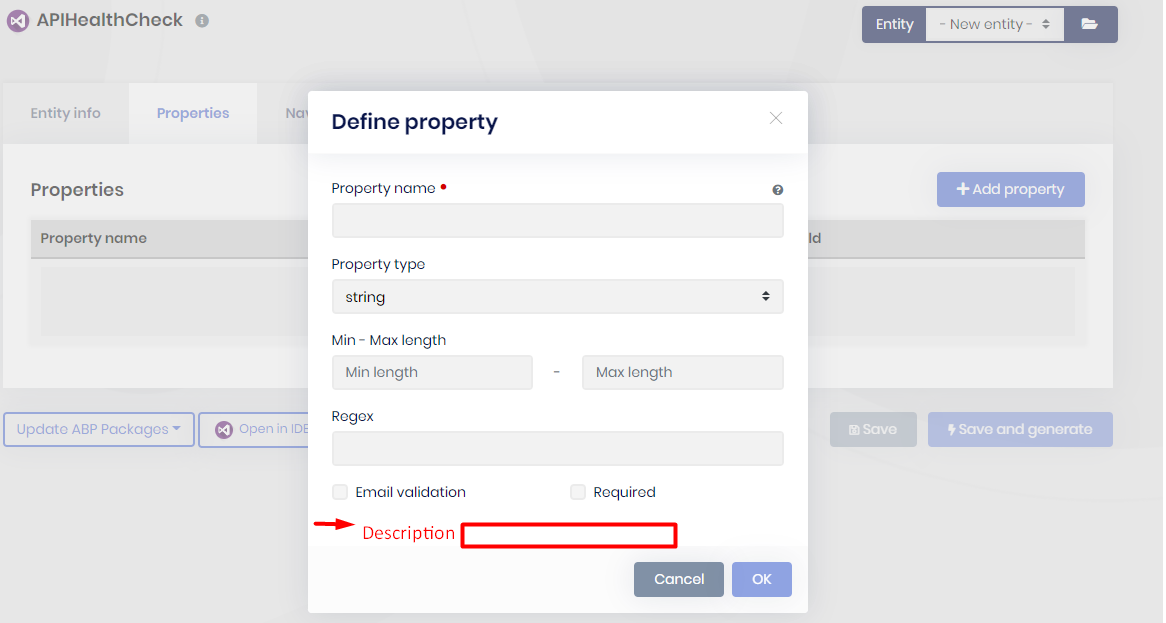Enable Email validation checkbox
This screenshot has width=1166, height=623.
[x=340, y=492]
